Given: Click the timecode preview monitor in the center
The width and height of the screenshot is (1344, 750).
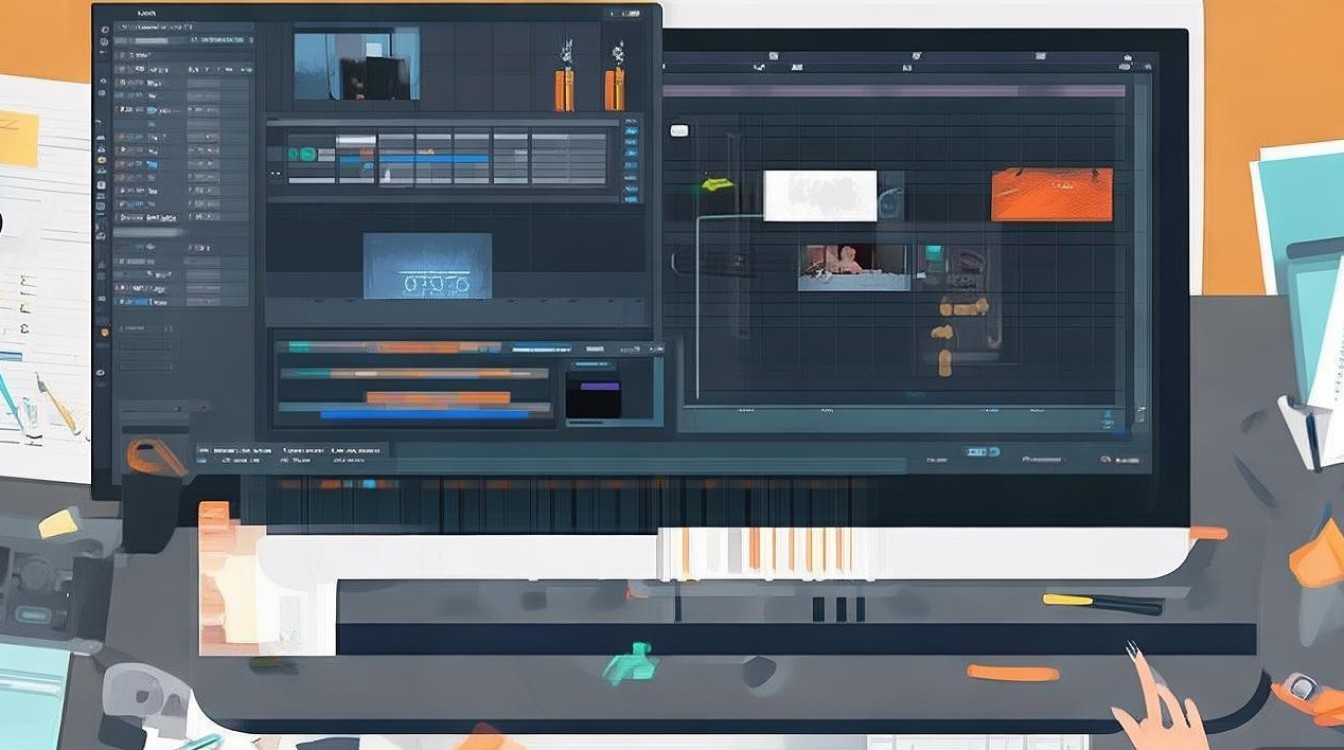Looking at the screenshot, I should [427, 266].
